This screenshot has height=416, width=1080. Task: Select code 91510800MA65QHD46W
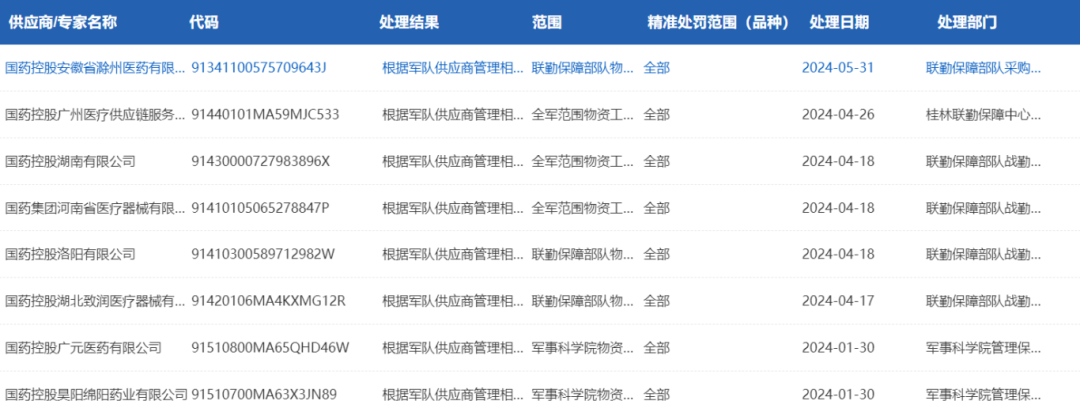270,347
